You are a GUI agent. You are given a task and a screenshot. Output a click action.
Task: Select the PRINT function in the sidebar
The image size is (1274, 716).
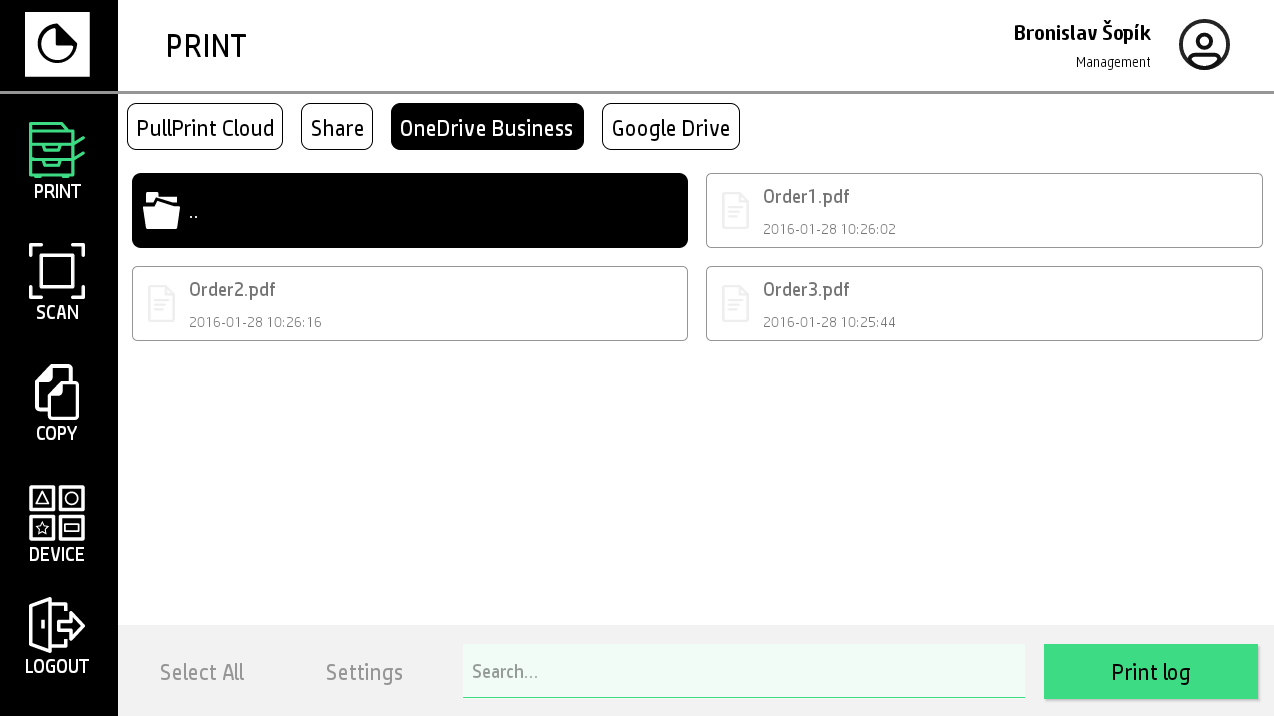[57, 160]
